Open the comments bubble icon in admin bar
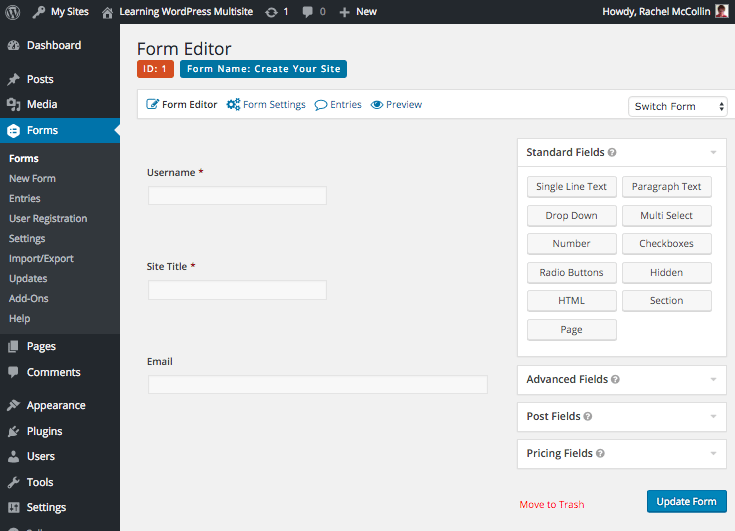 click(x=308, y=12)
